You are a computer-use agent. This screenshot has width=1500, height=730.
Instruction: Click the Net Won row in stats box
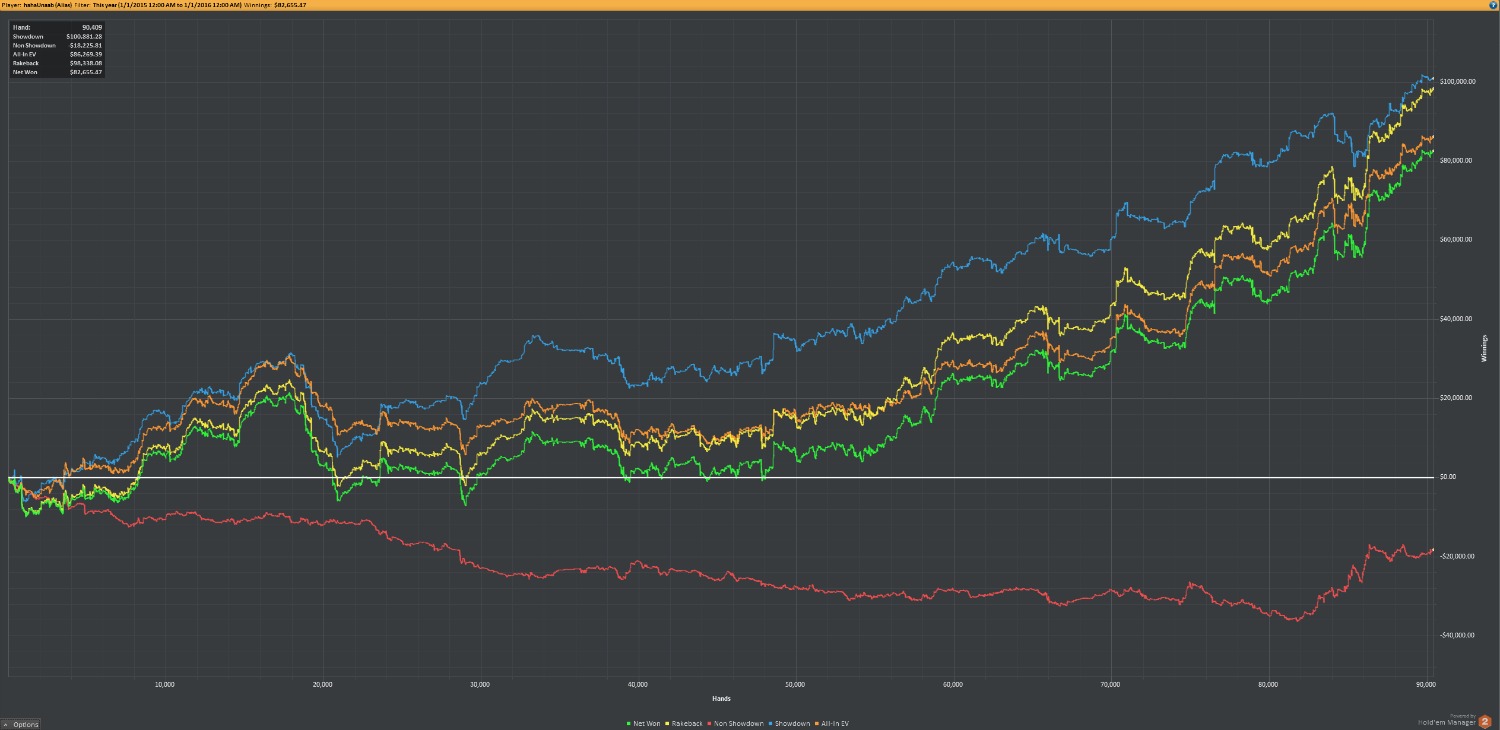(x=57, y=73)
